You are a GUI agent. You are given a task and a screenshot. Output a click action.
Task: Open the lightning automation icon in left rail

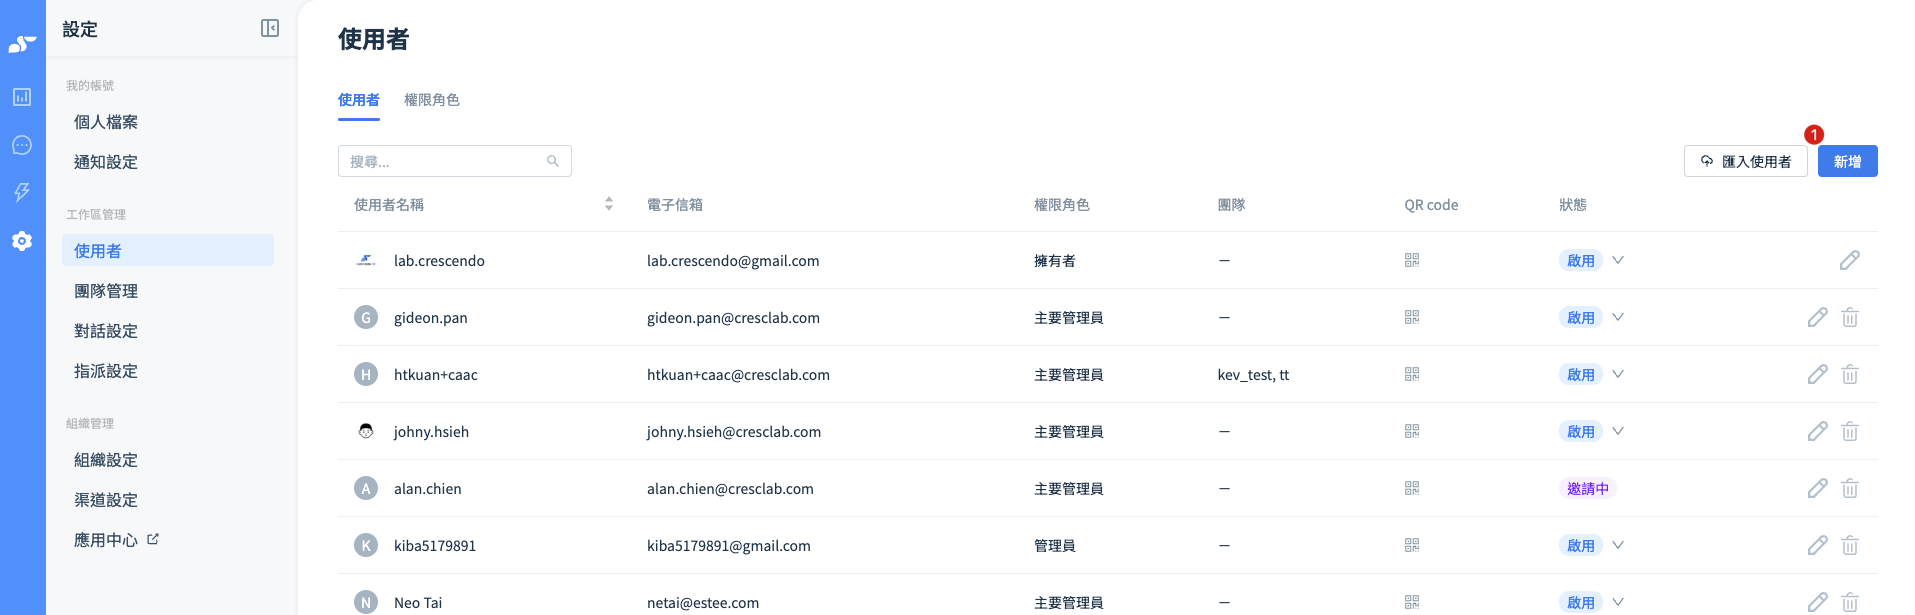coord(22,192)
